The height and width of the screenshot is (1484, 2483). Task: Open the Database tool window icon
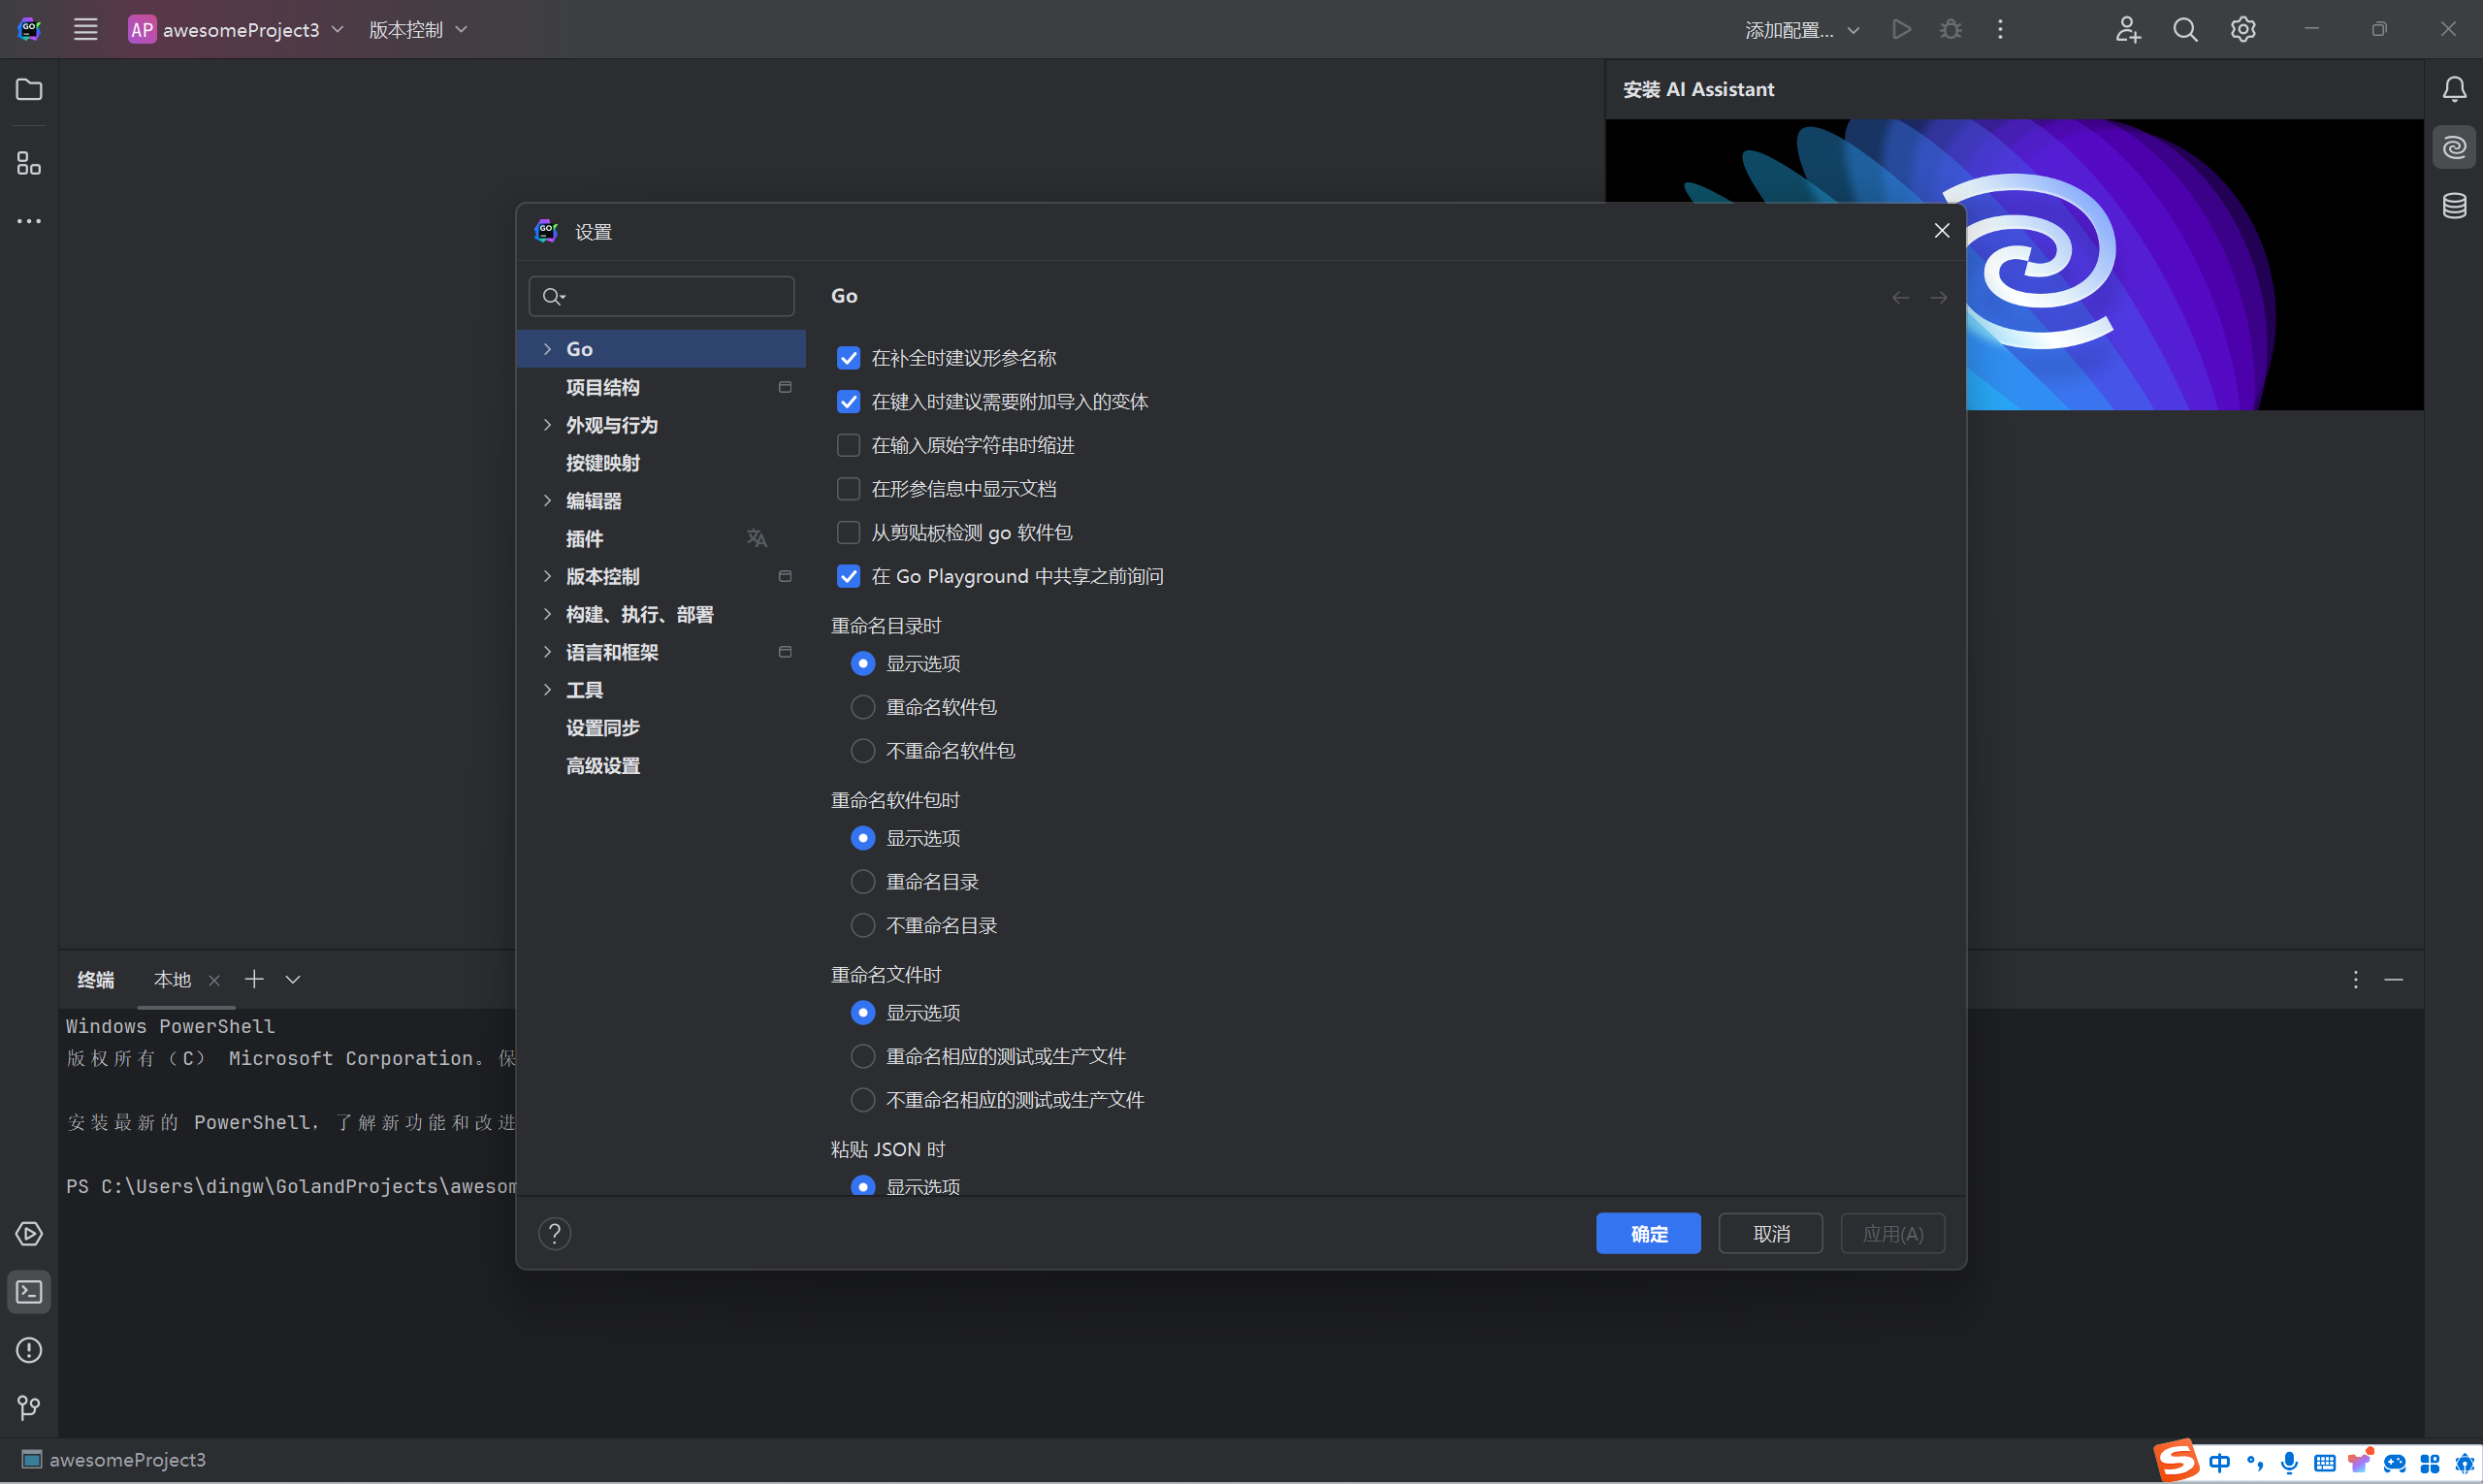coord(2454,206)
